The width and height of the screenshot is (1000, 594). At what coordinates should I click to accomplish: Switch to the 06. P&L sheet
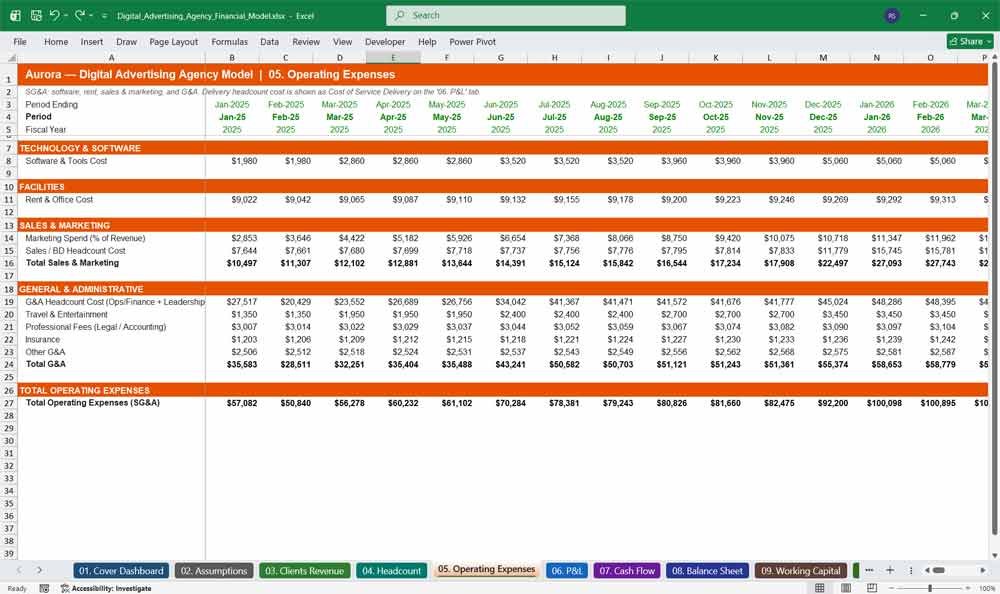[x=566, y=571]
